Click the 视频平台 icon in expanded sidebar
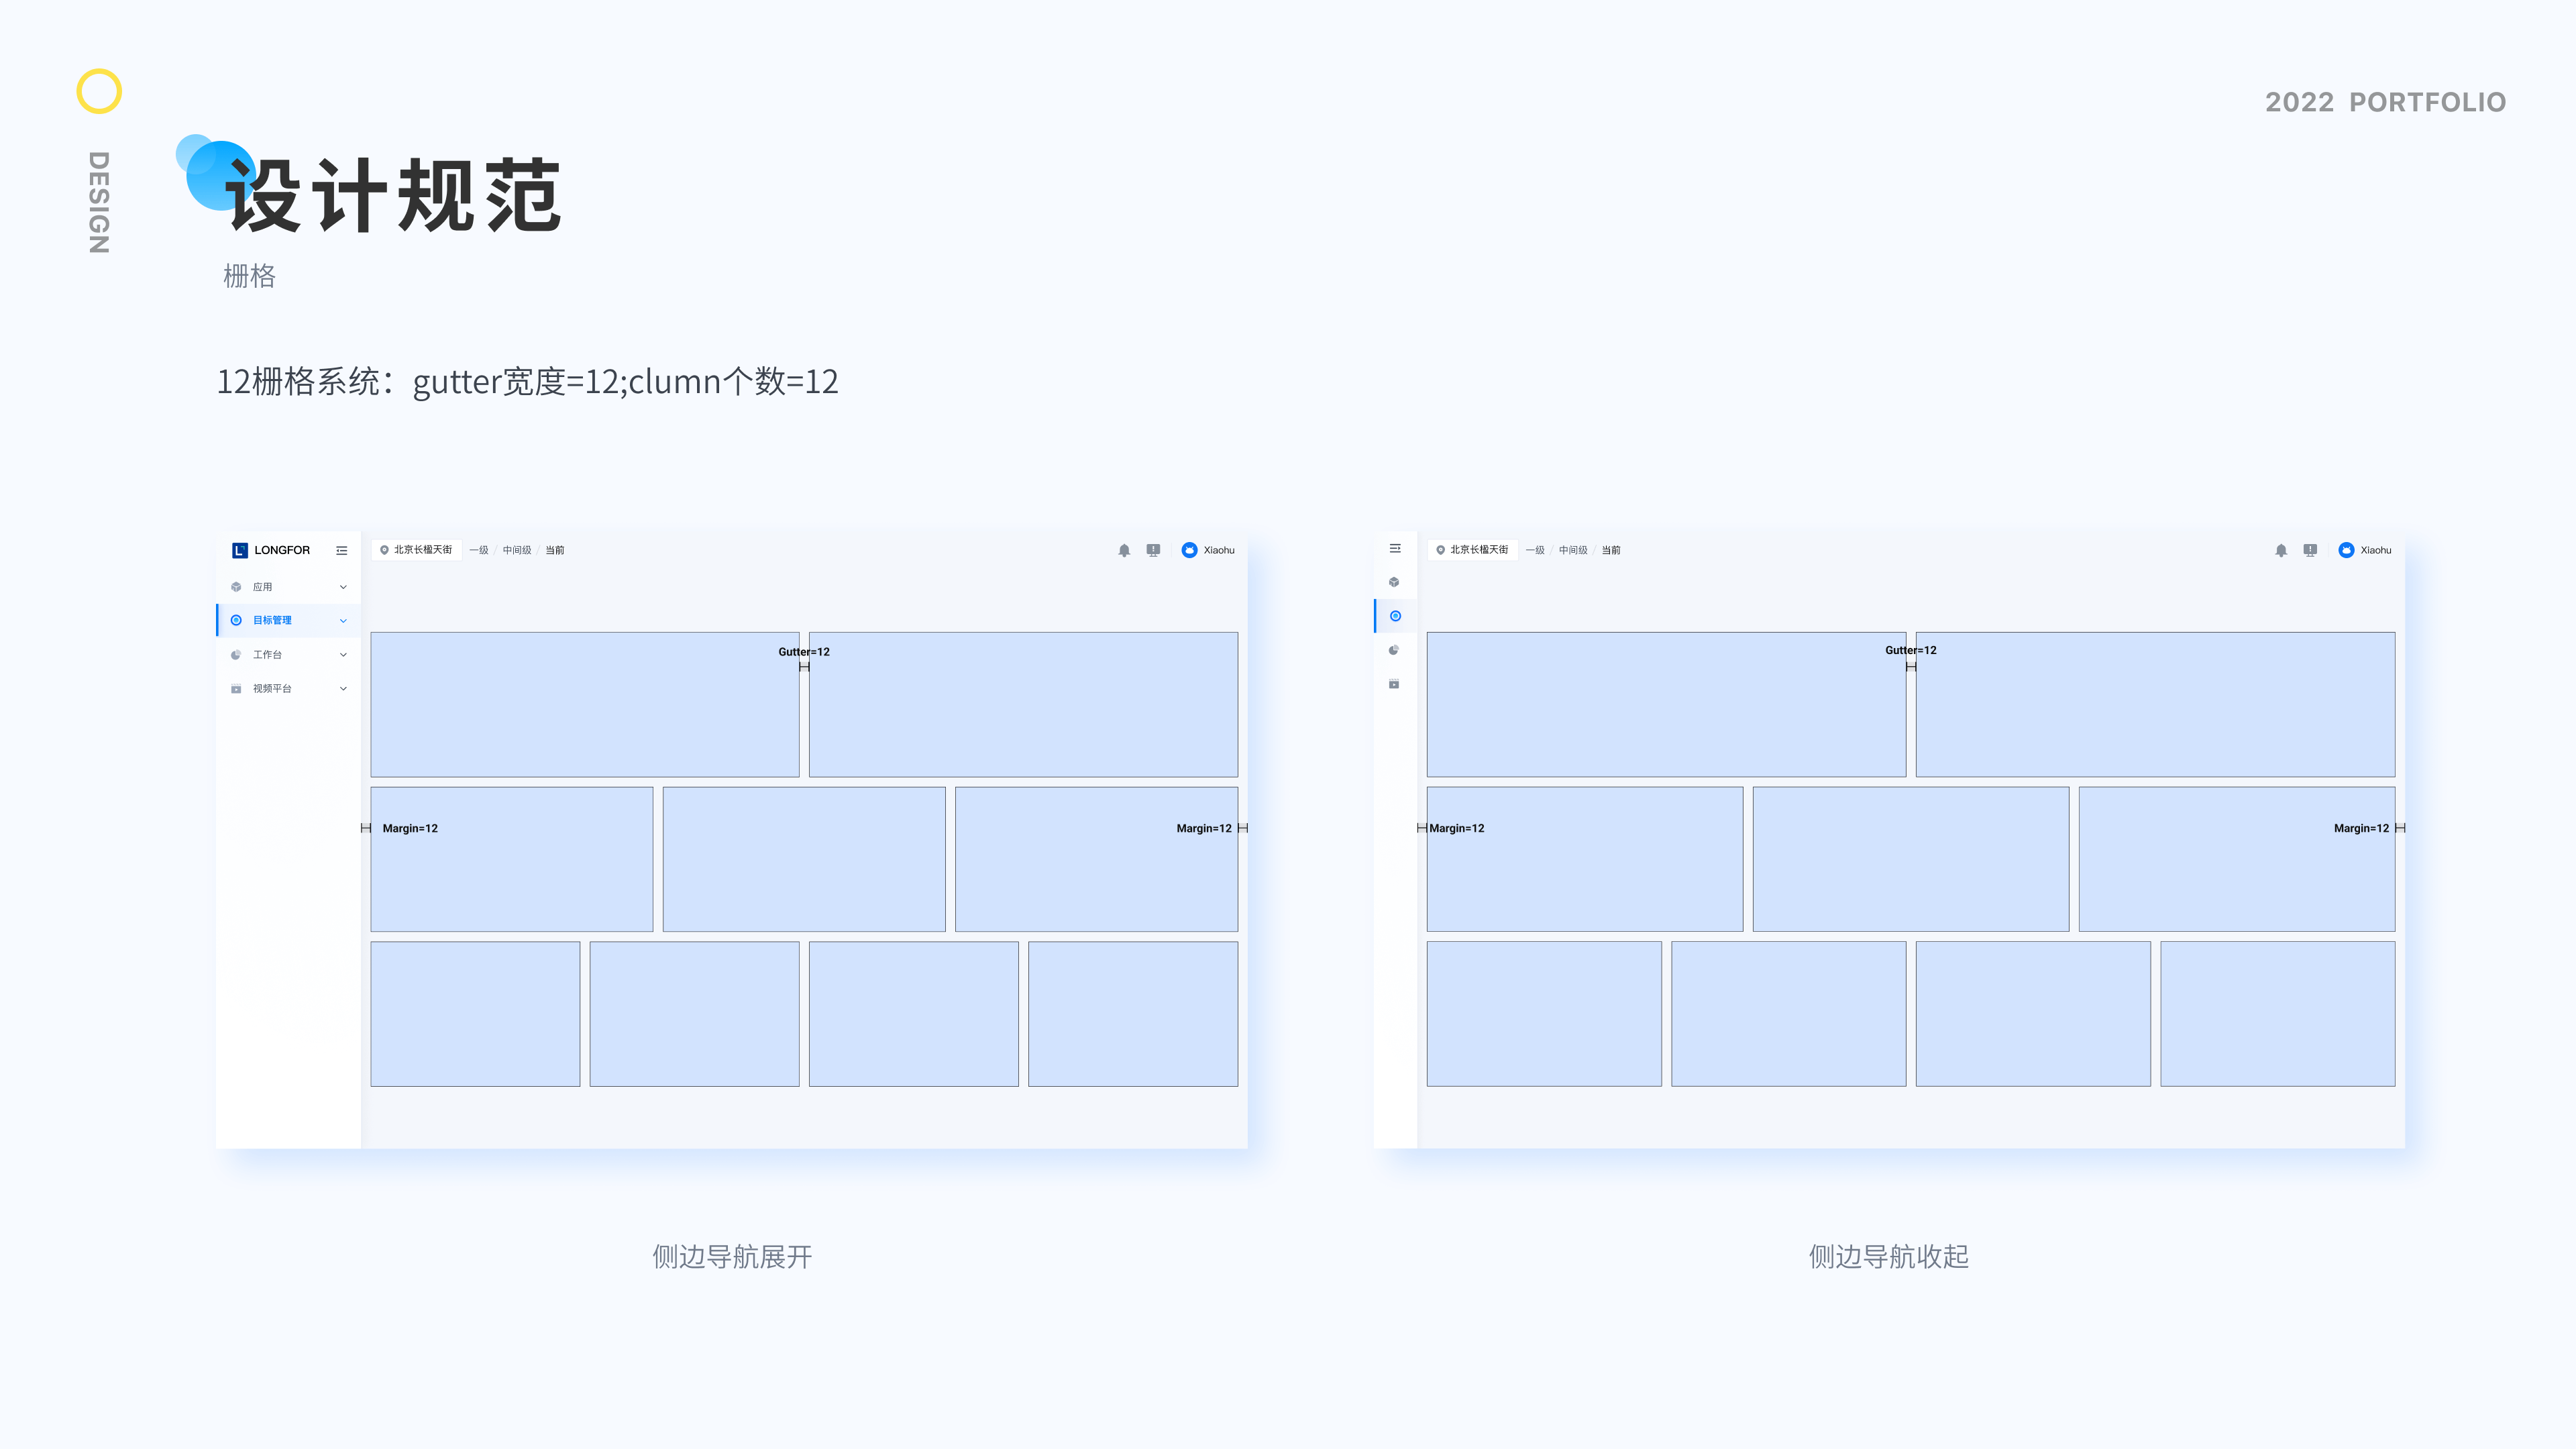Viewport: 2576px width, 1449px height. [236, 689]
